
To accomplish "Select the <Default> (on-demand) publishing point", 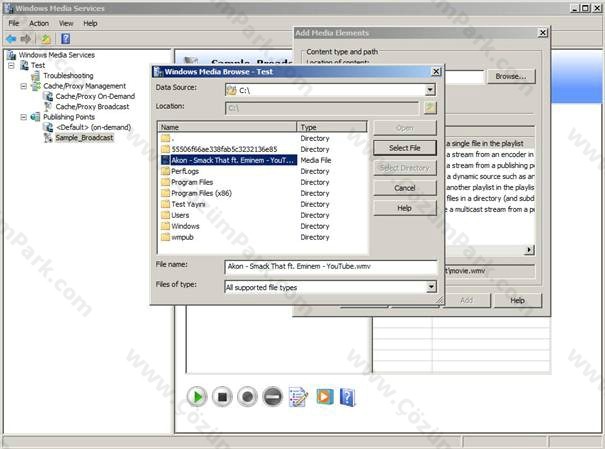I will click(94, 127).
